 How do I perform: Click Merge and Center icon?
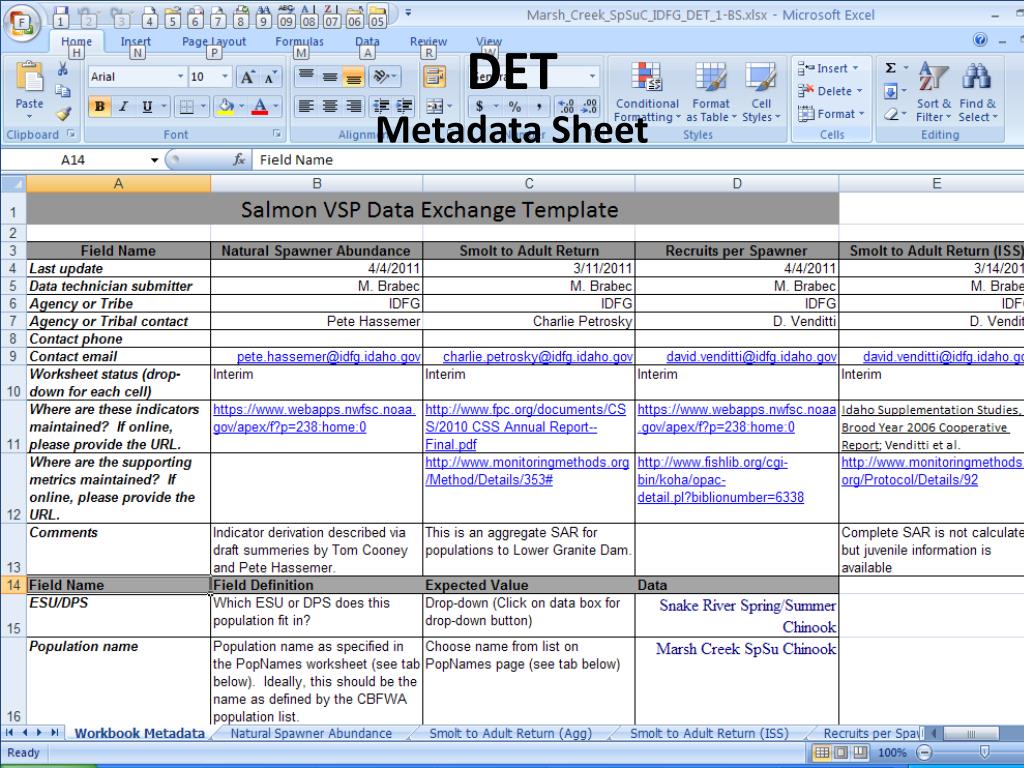click(x=434, y=106)
